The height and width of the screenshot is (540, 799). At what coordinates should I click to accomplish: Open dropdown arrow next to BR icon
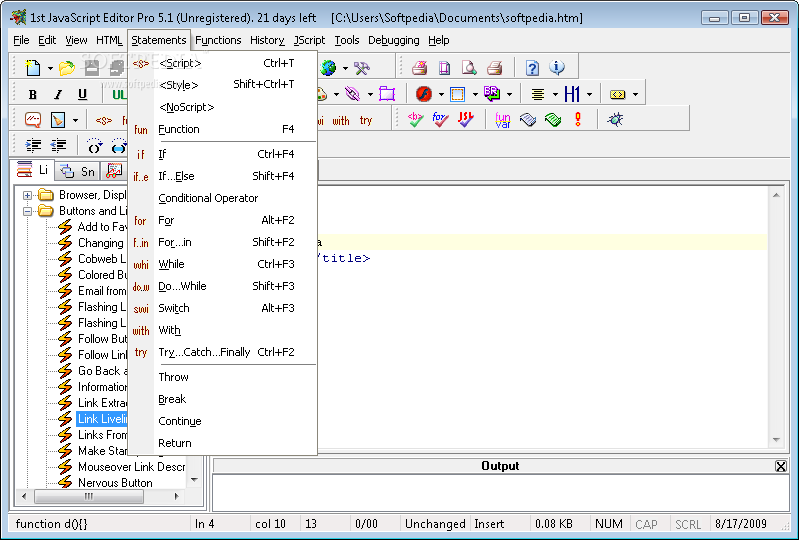pyautogui.click(x=509, y=95)
